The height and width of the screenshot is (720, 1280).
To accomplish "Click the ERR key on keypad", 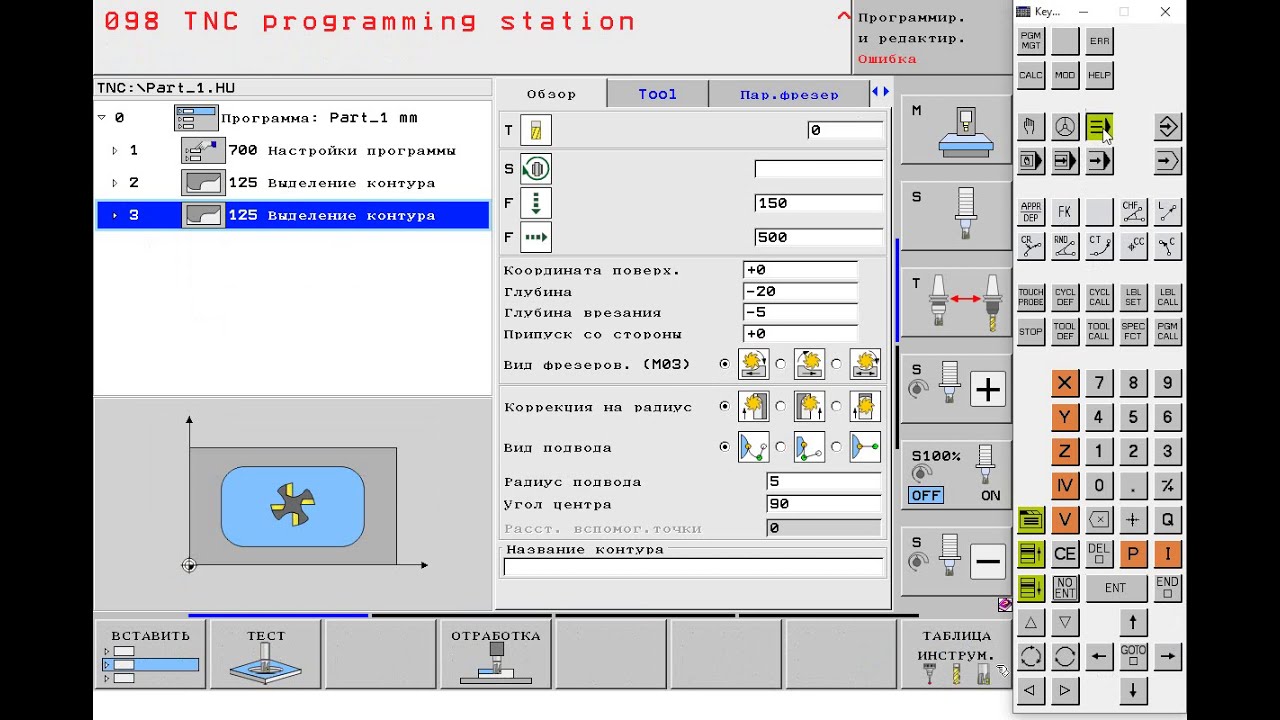I will (x=1099, y=41).
